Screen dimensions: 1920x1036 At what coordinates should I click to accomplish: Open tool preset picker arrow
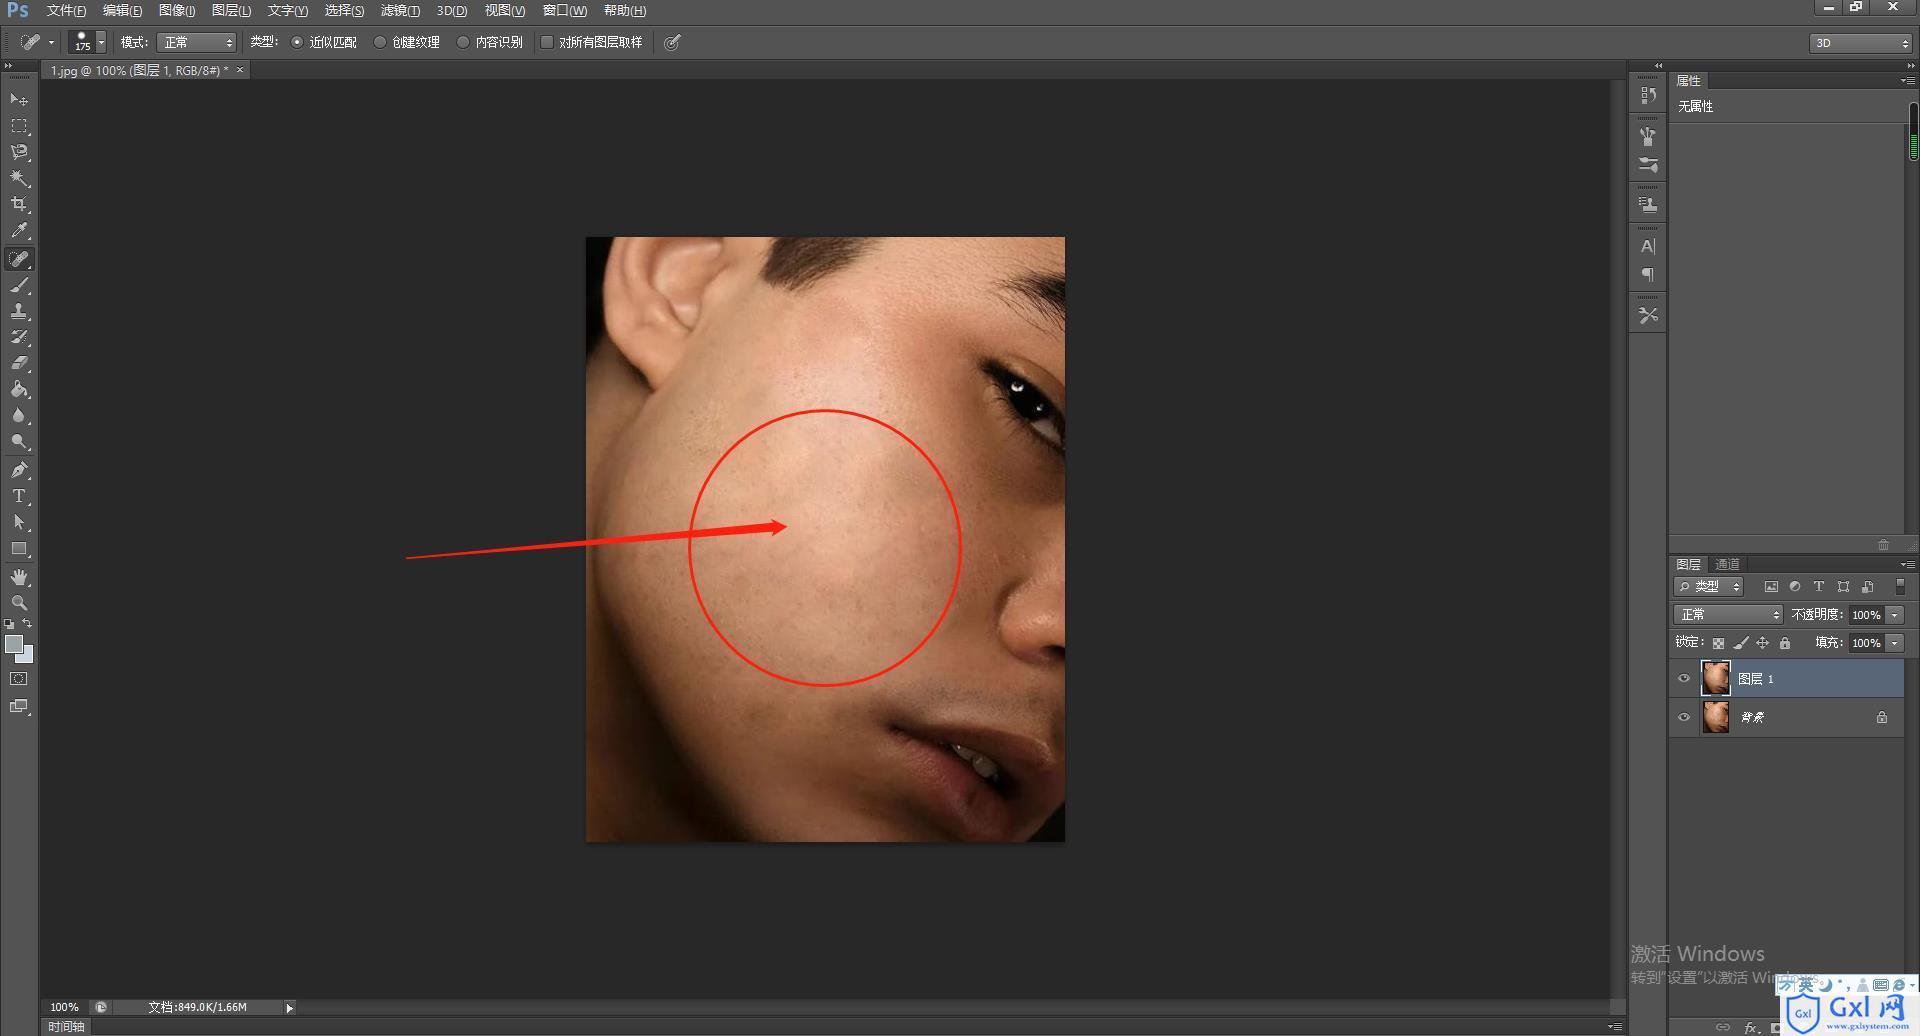[52, 42]
